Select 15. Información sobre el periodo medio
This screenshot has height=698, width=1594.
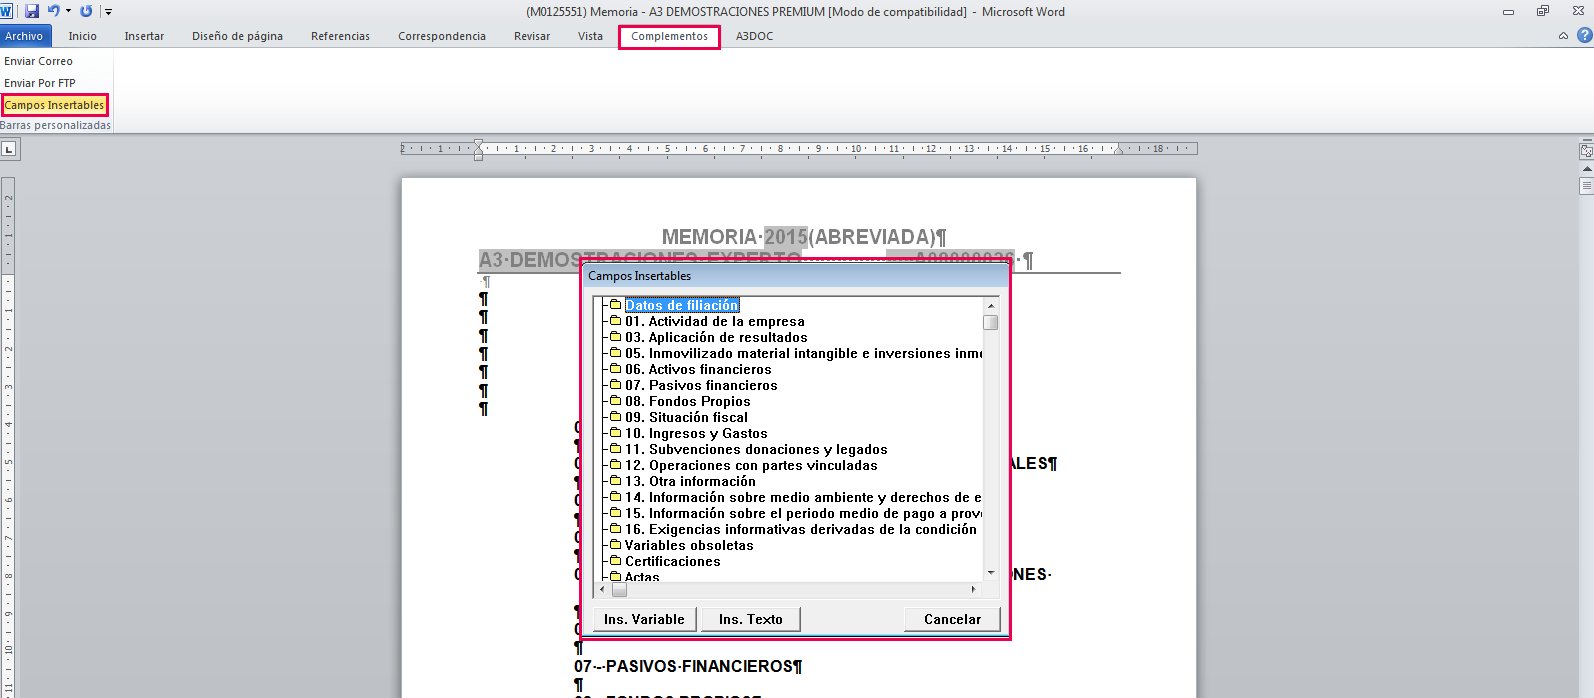(796, 513)
